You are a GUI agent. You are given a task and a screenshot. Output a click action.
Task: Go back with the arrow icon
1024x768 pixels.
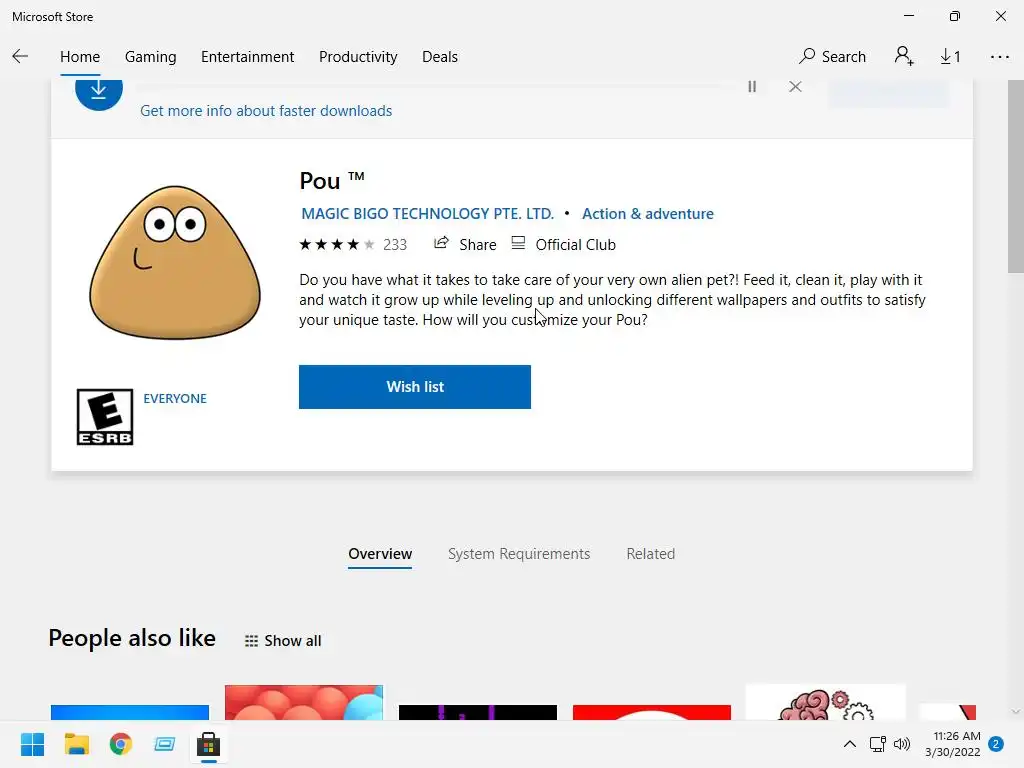(20, 57)
